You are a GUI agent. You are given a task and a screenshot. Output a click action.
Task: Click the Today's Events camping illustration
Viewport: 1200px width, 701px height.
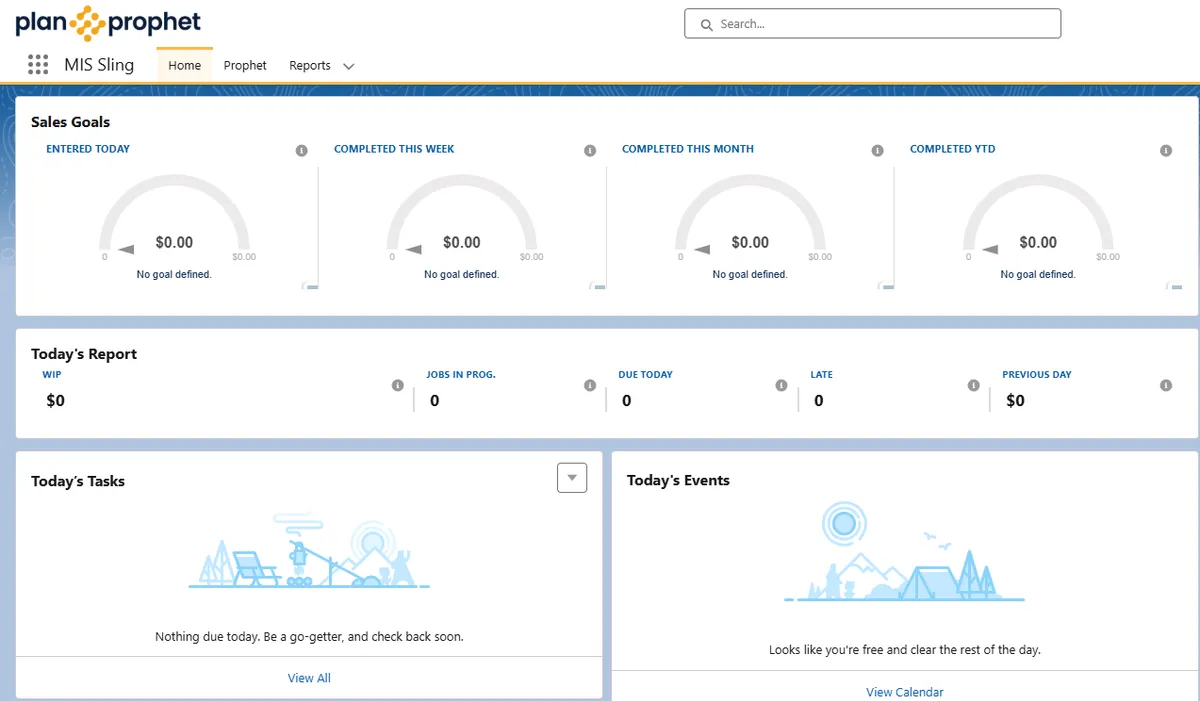pos(905,551)
